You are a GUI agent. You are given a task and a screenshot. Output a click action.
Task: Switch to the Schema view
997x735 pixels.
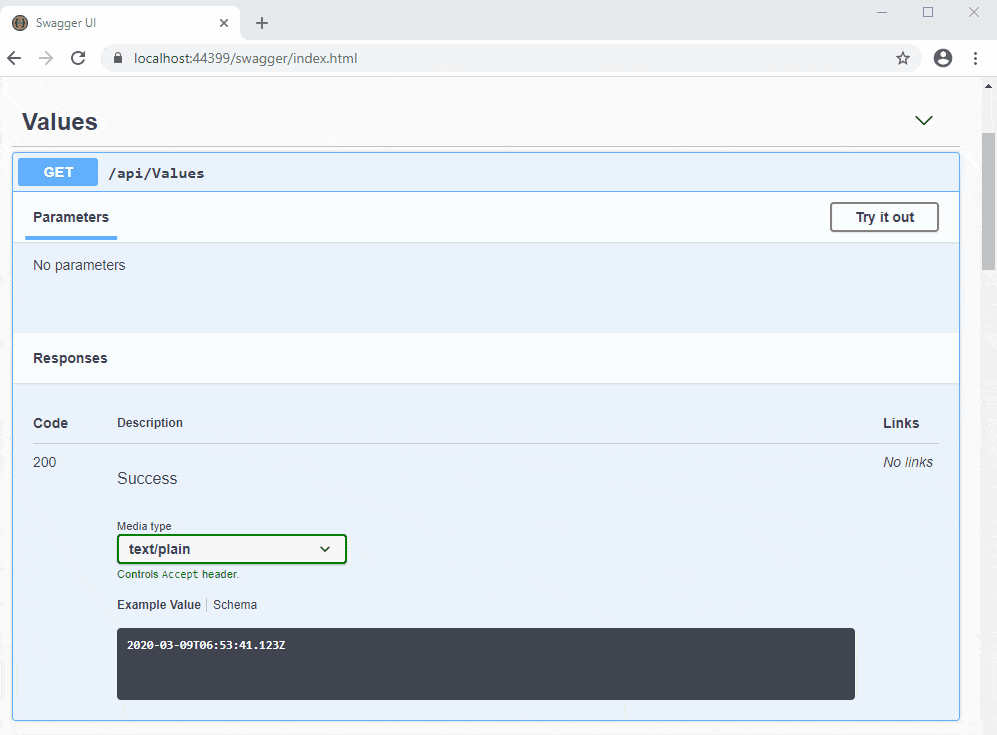[235, 605]
